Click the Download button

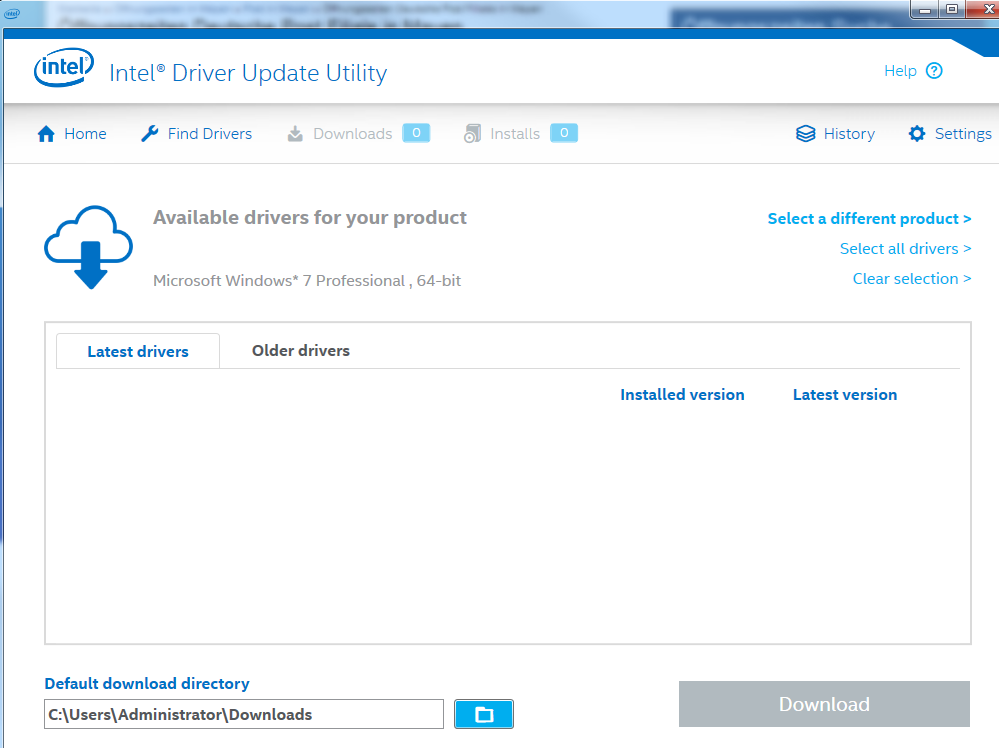(824, 704)
